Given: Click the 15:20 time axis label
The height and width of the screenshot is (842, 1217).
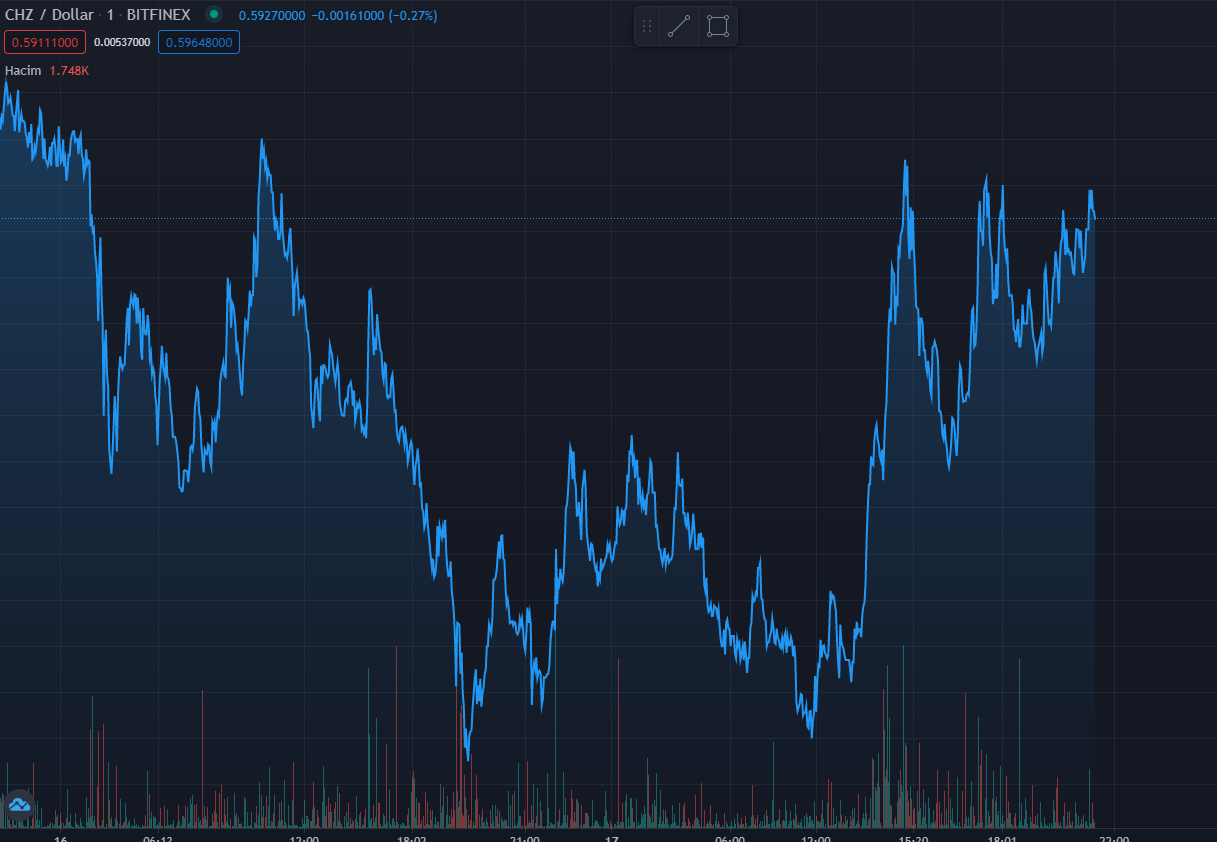Looking at the screenshot, I should click(914, 839).
